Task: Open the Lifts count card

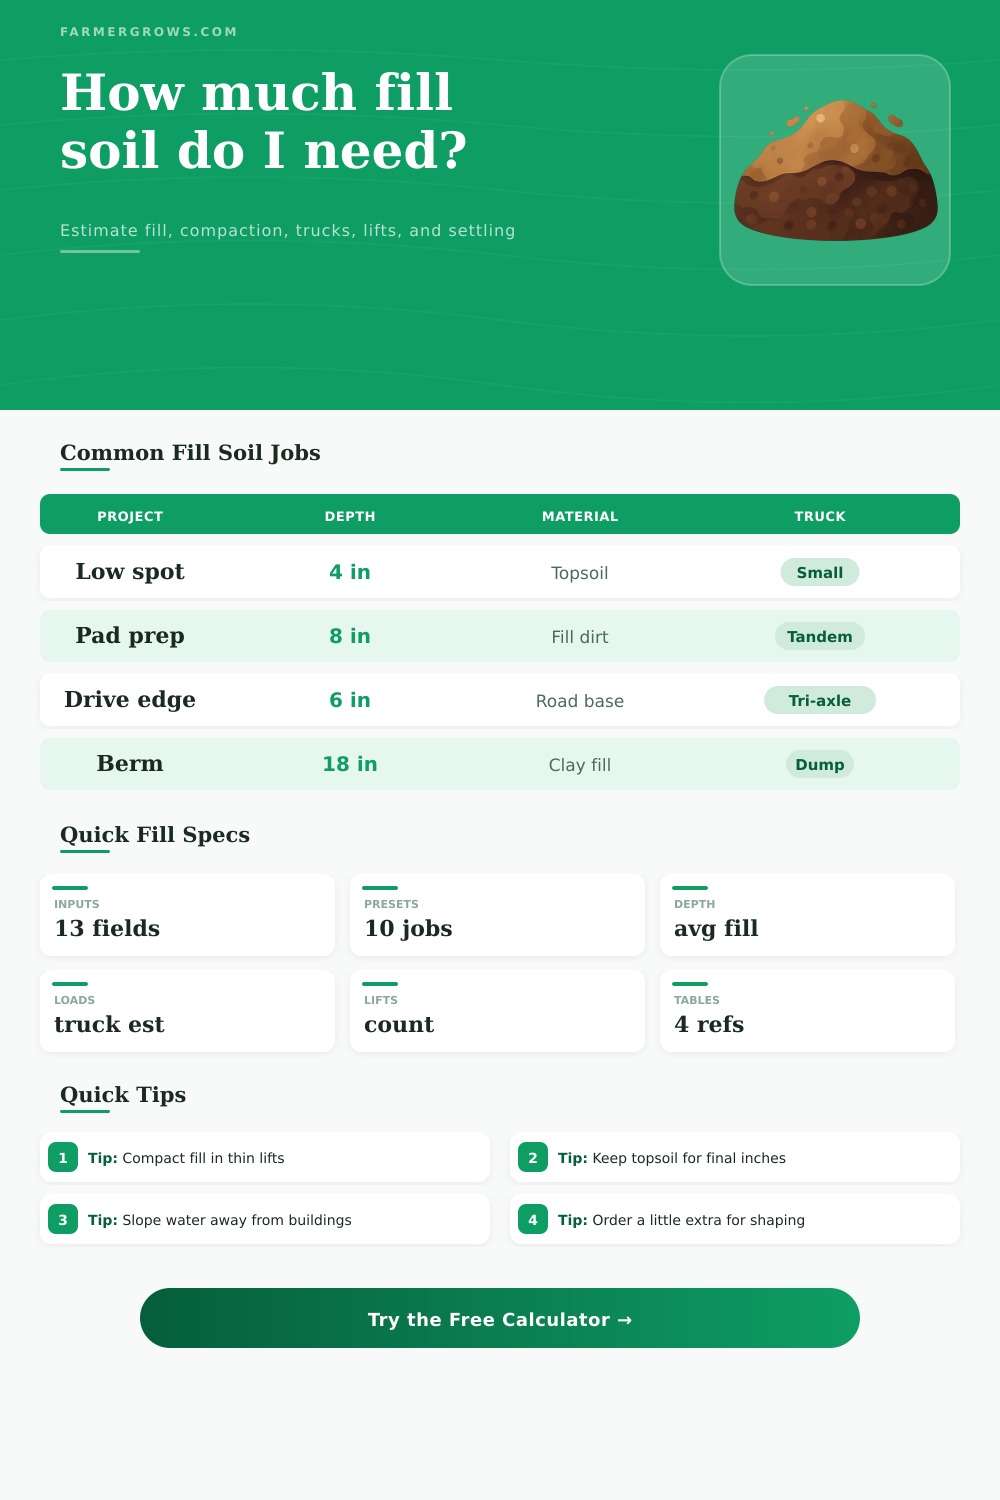Action: (x=497, y=1011)
